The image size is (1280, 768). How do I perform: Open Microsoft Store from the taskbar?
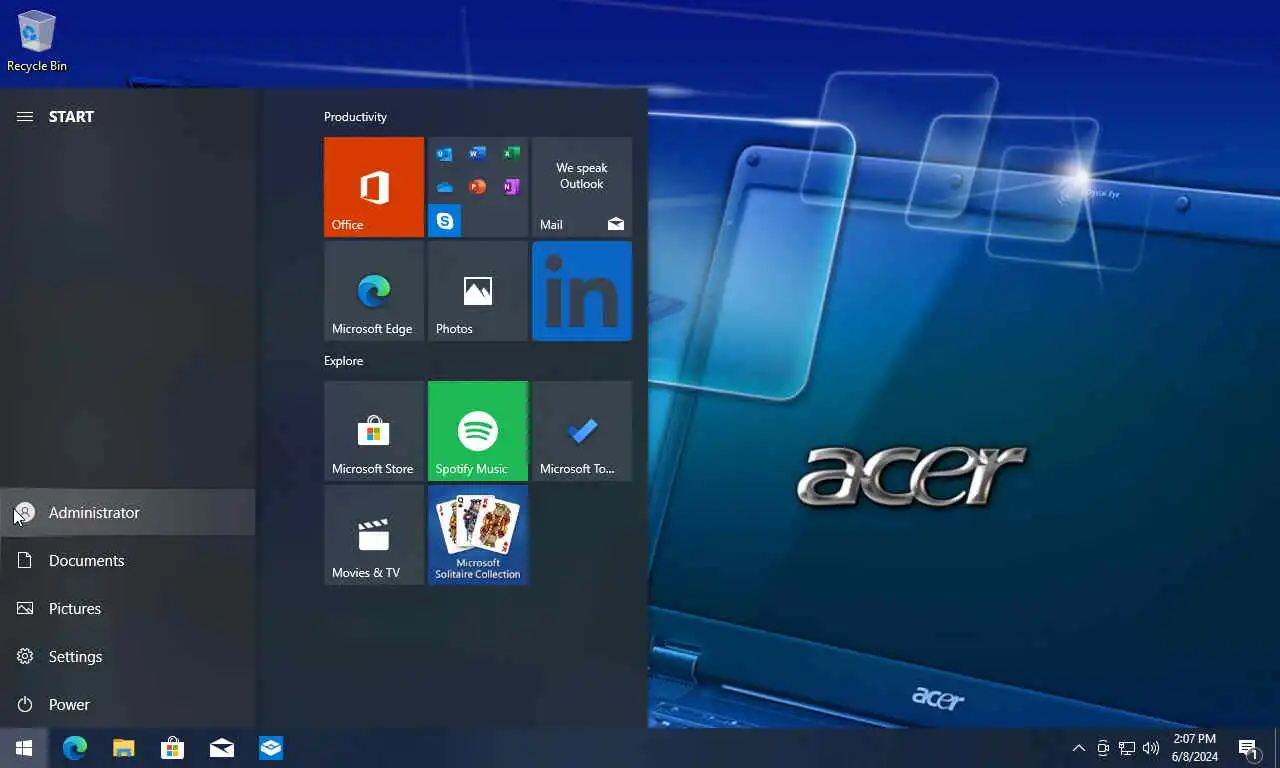tap(172, 748)
